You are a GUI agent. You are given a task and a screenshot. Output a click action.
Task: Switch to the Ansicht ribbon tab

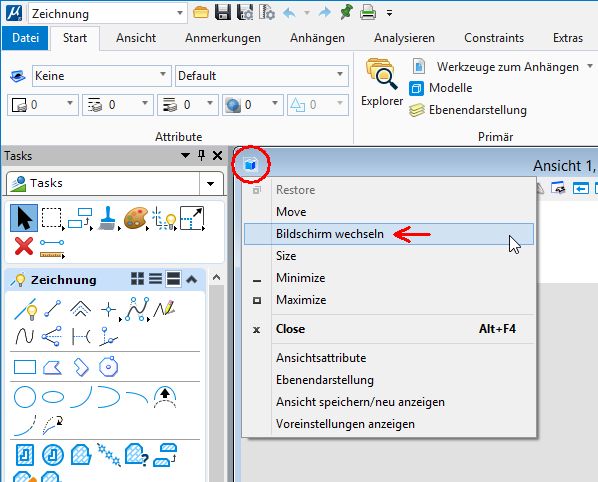pos(136,38)
